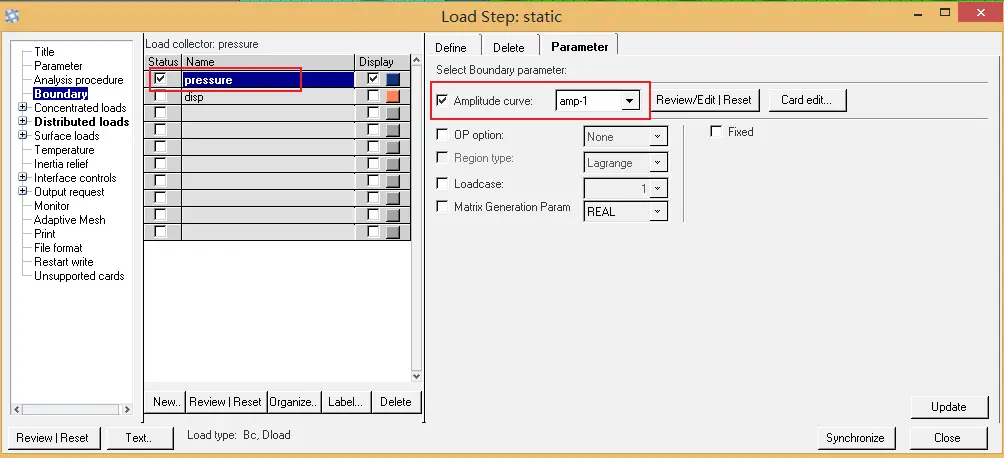Open blue color swatch for pressure collector

393,79
